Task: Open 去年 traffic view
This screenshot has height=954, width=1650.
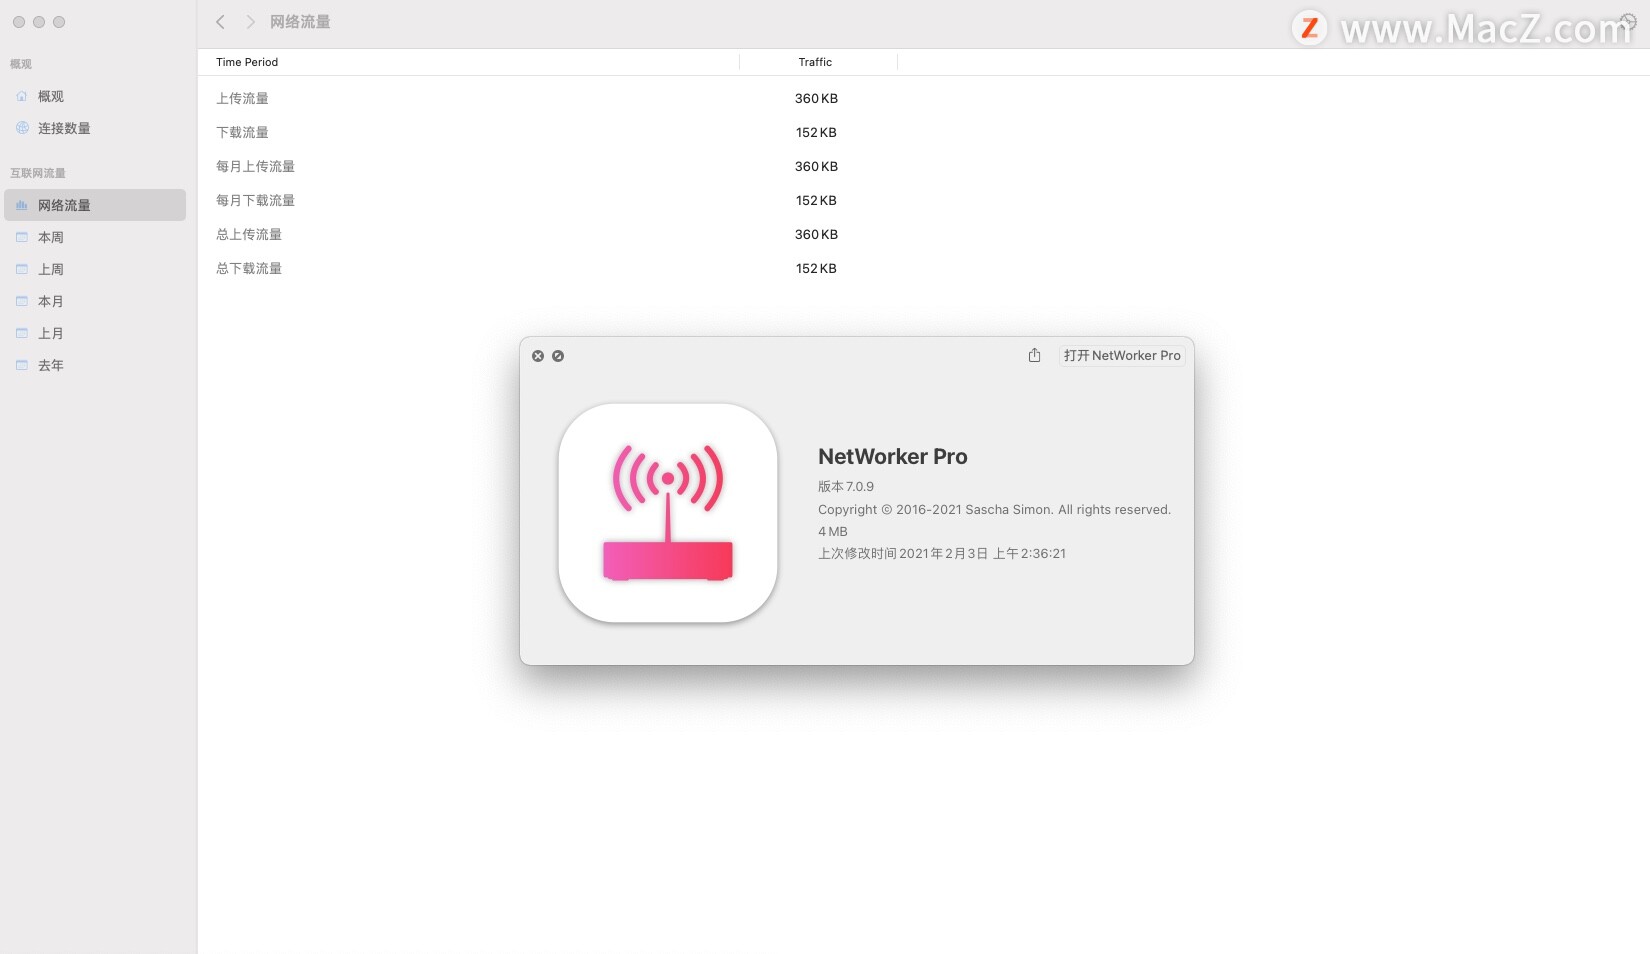Action: (x=95, y=365)
